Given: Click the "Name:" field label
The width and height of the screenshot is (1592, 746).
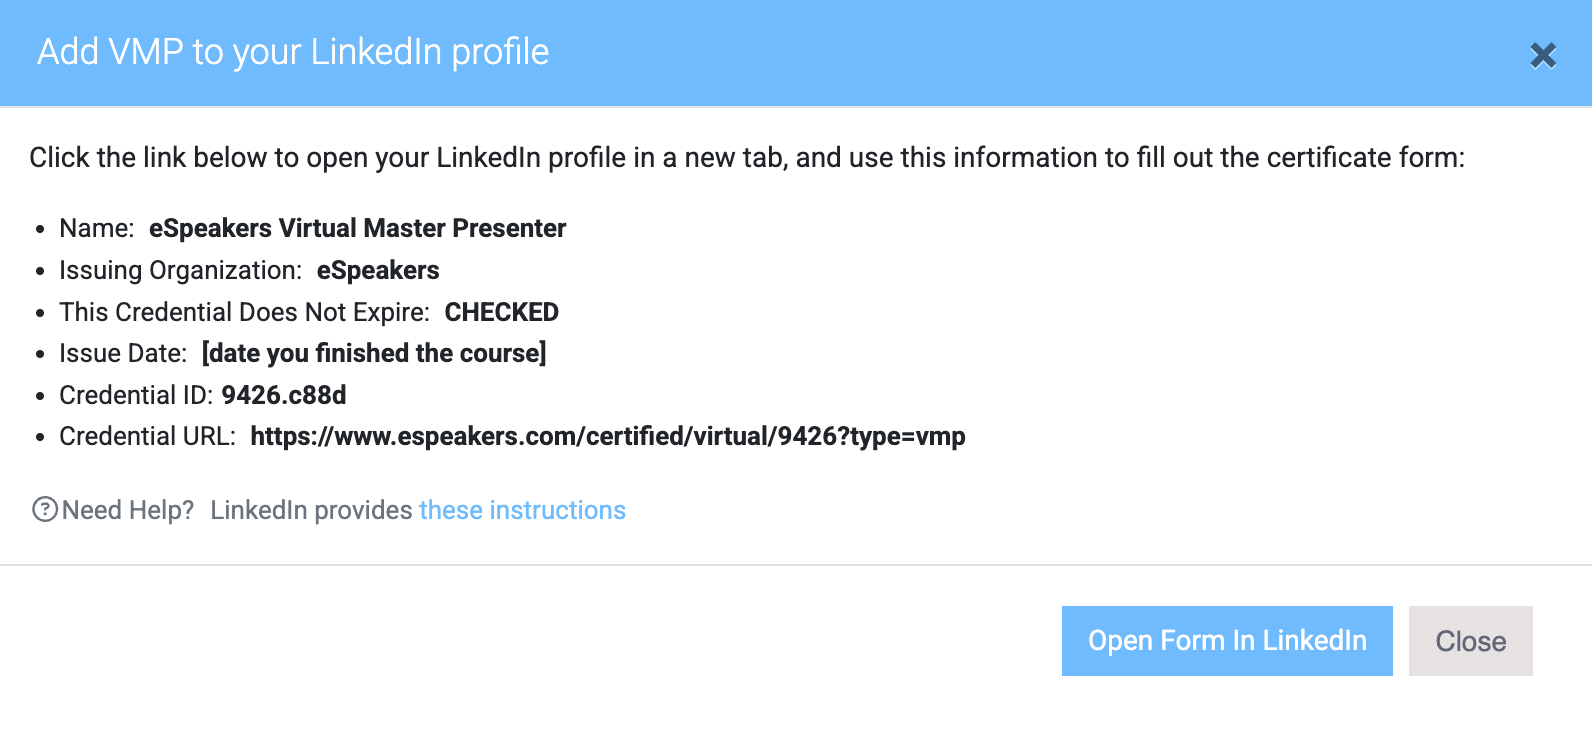Looking at the screenshot, I should (x=97, y=229).
